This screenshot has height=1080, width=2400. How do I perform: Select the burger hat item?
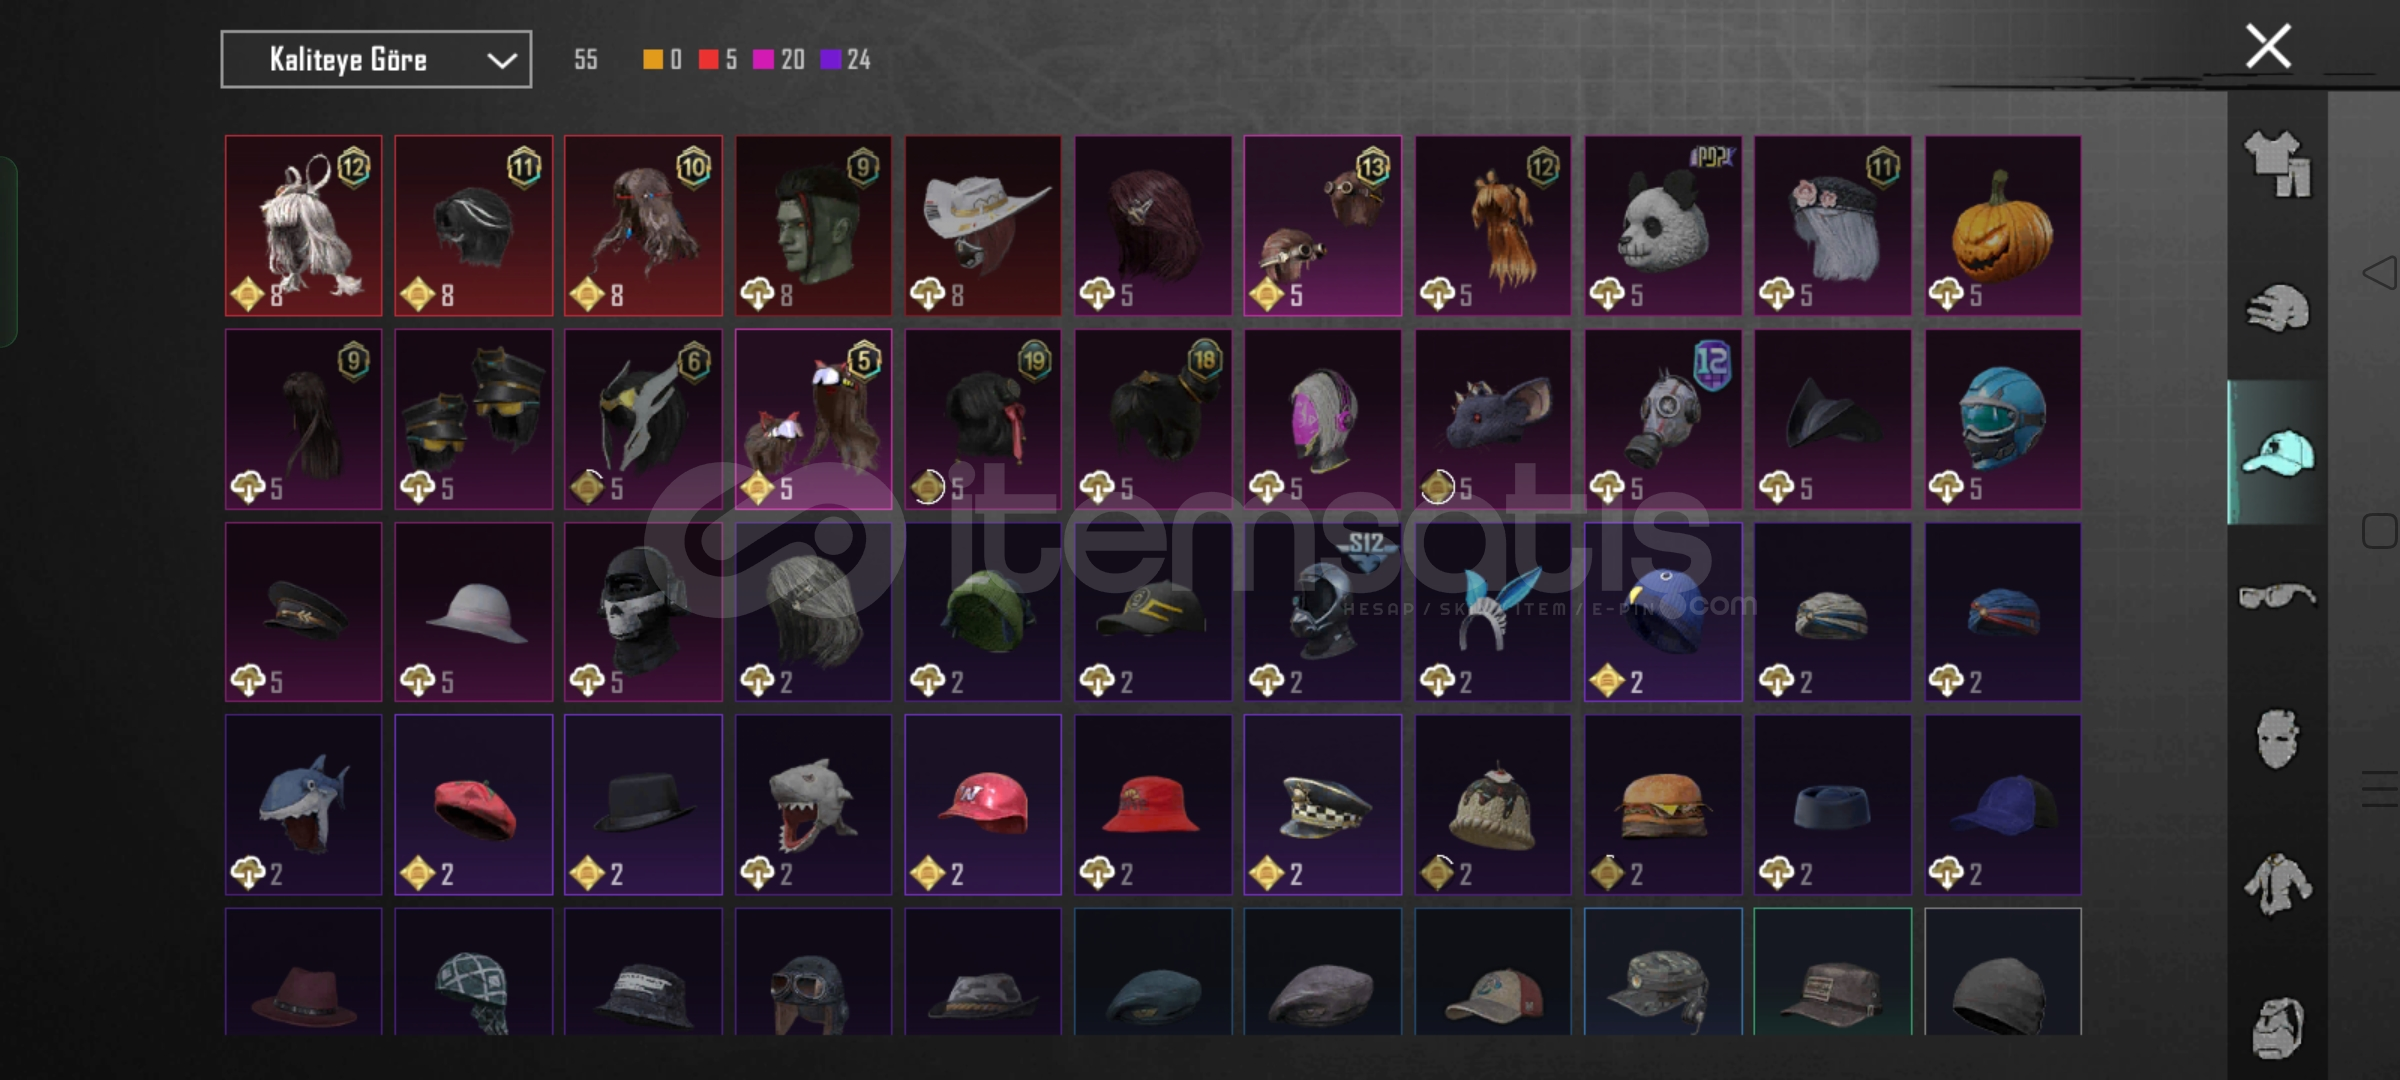tap(1662, 804)
